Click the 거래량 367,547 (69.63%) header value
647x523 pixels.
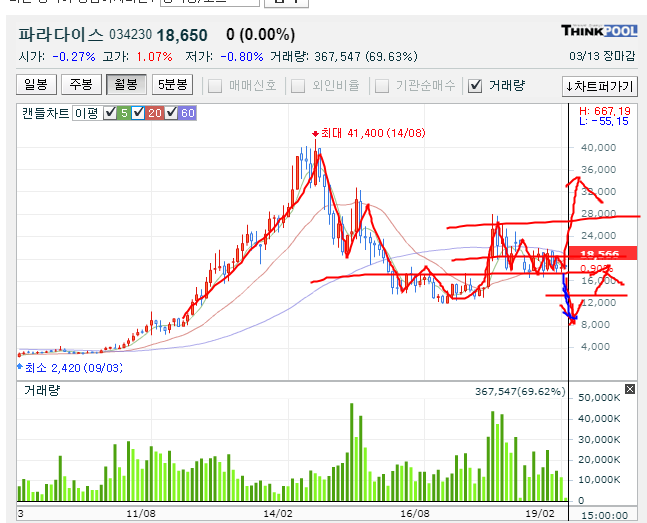344,56
